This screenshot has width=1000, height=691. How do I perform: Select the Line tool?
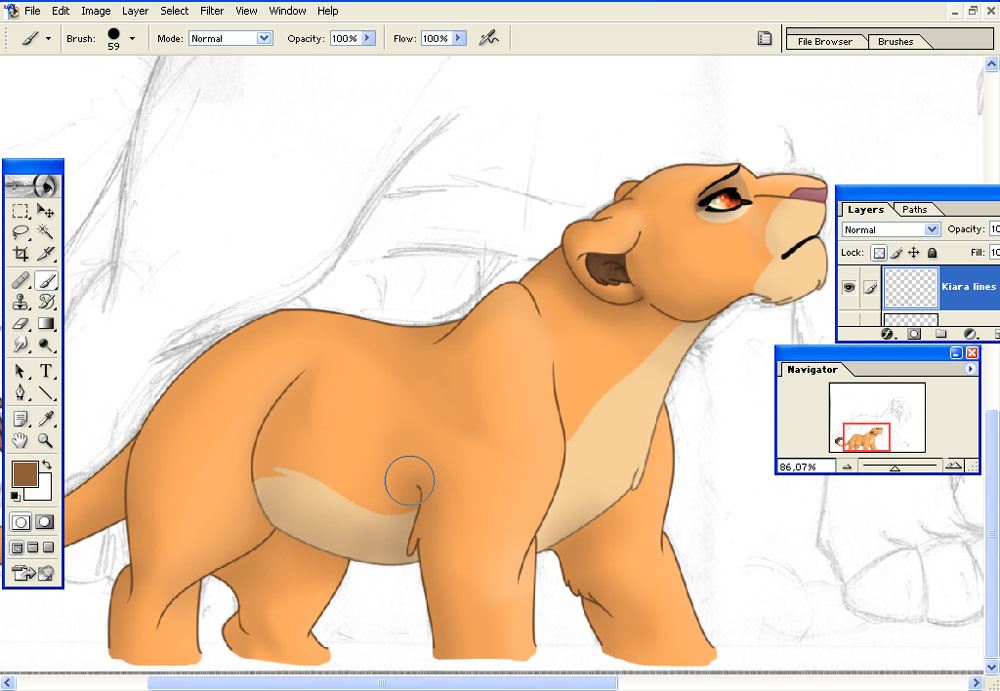click(x=45, y=392)
